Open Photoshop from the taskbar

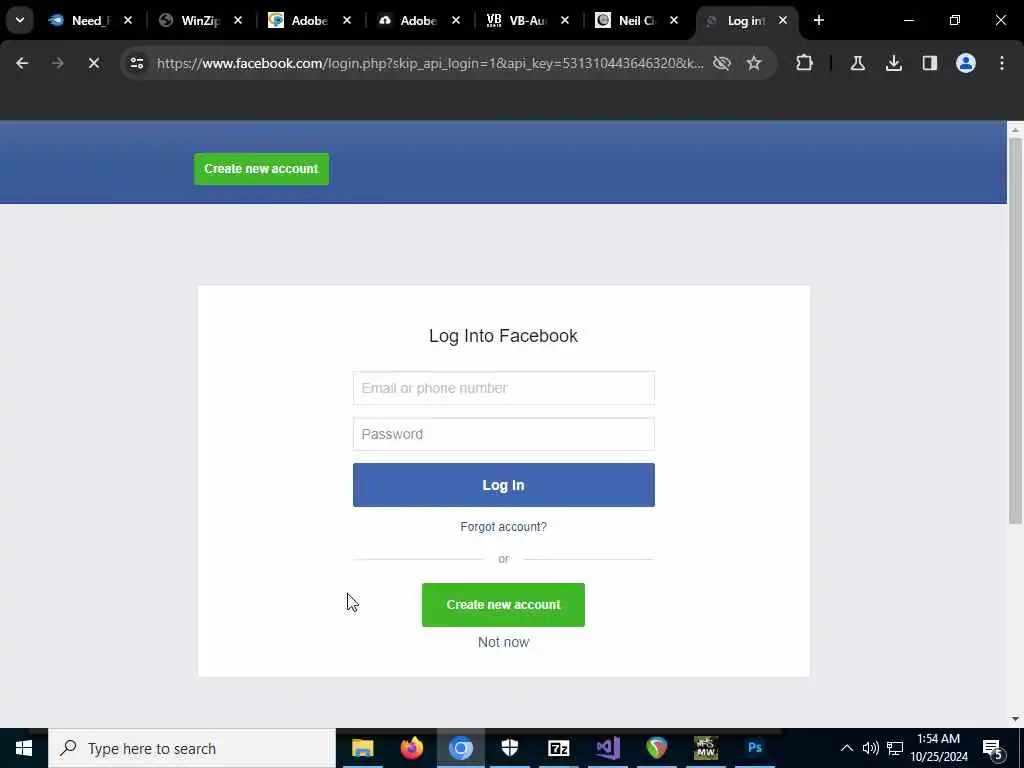coord(755,748)
